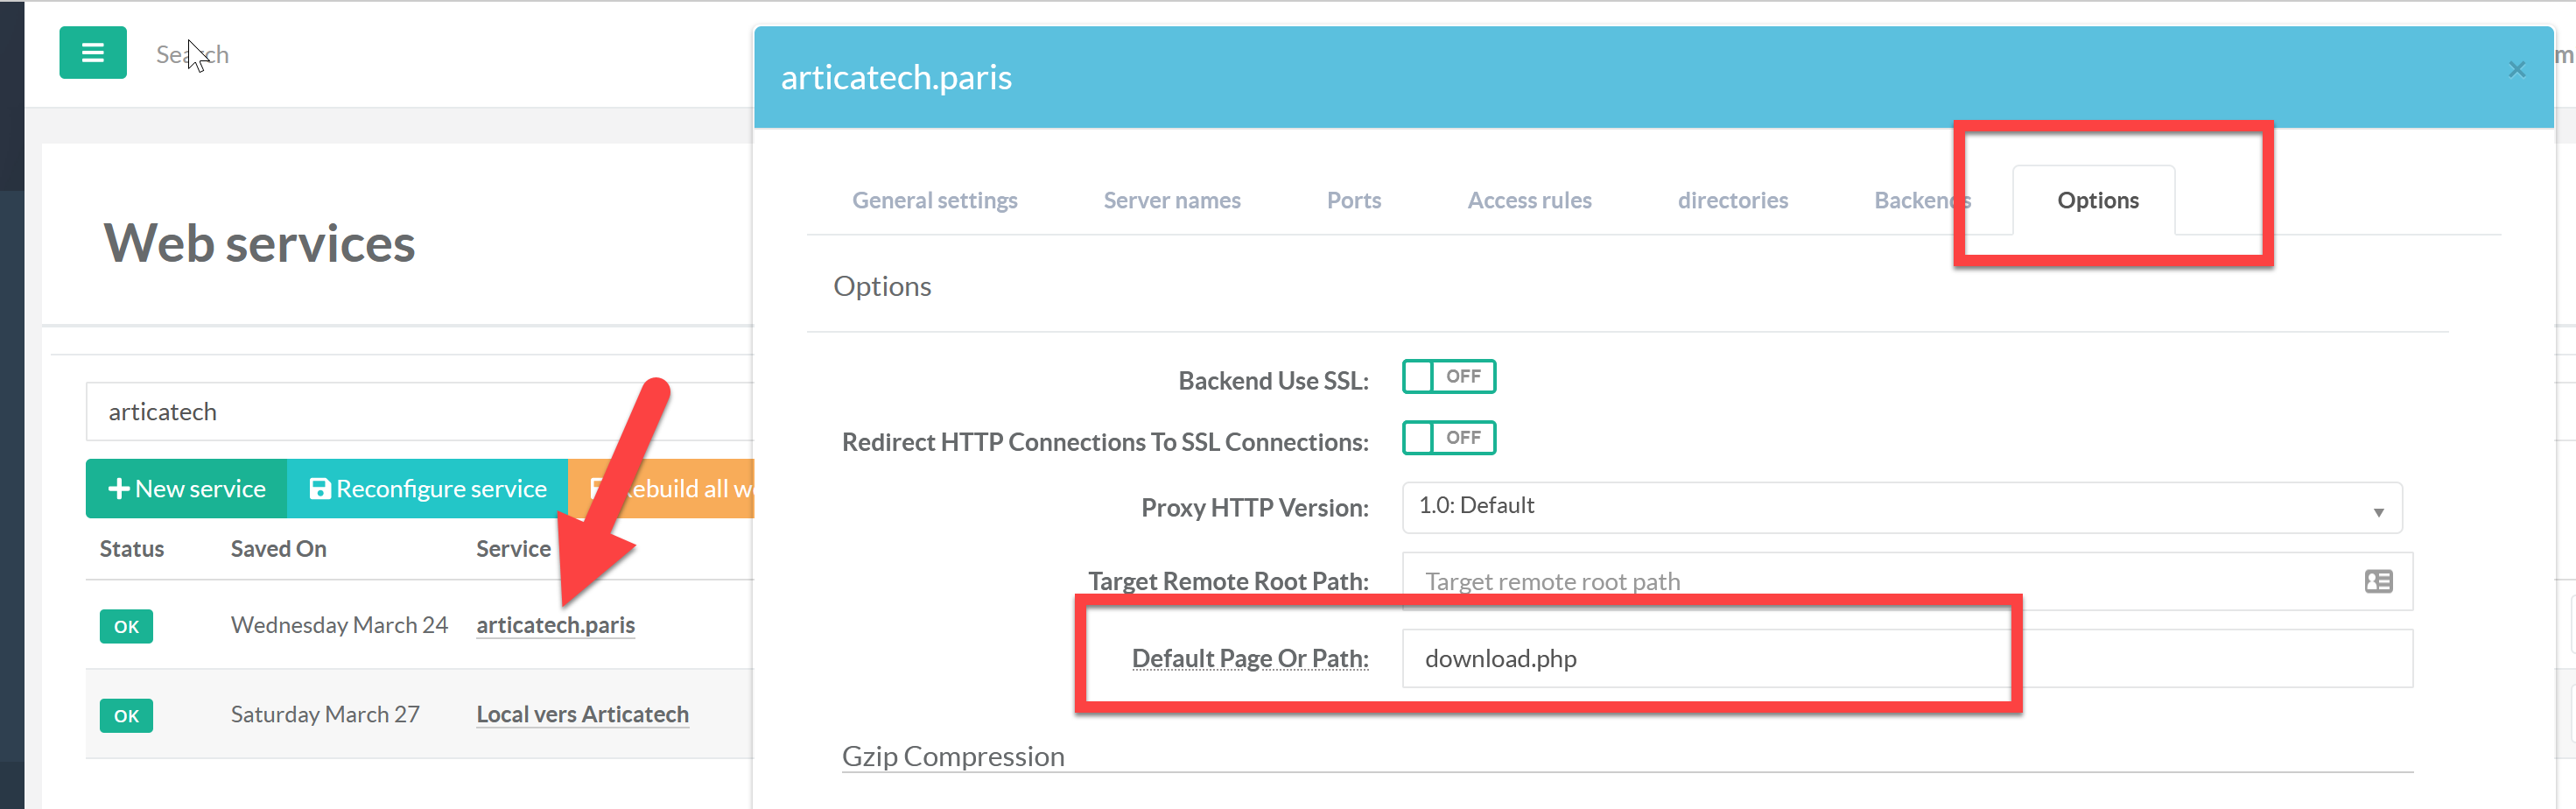Open the Local vers Articatech link
Image resolution: width=2576 pixels, height=809 pixels.
tap(582, 714)
